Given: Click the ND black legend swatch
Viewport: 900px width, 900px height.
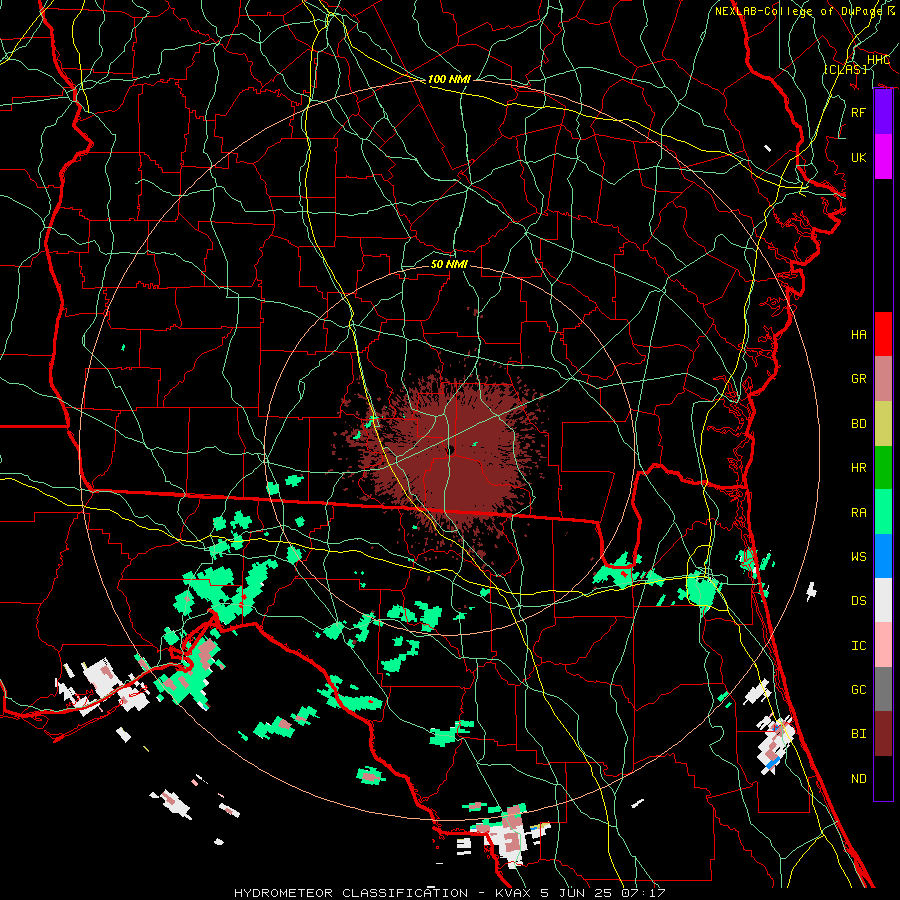Looking at the screenshot, I should pyautogui.click(x=883, y=778).
